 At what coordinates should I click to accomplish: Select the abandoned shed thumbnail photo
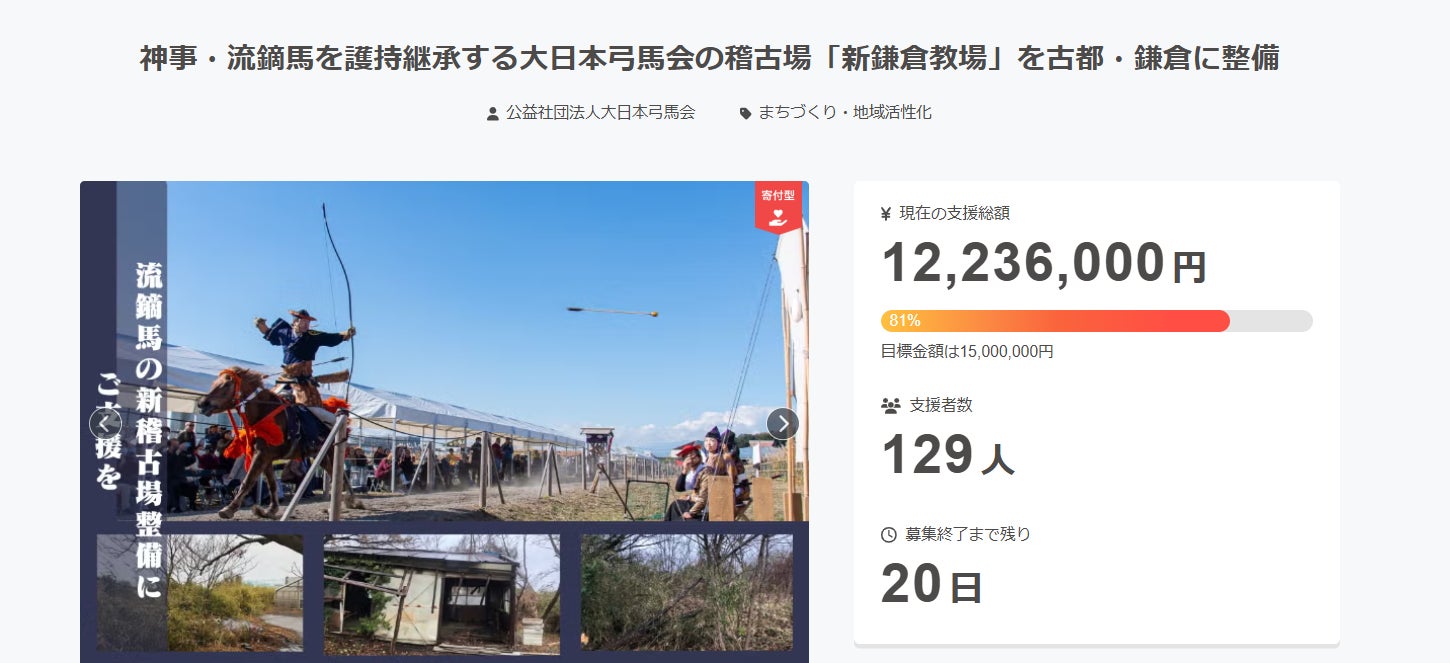point(441,594)
